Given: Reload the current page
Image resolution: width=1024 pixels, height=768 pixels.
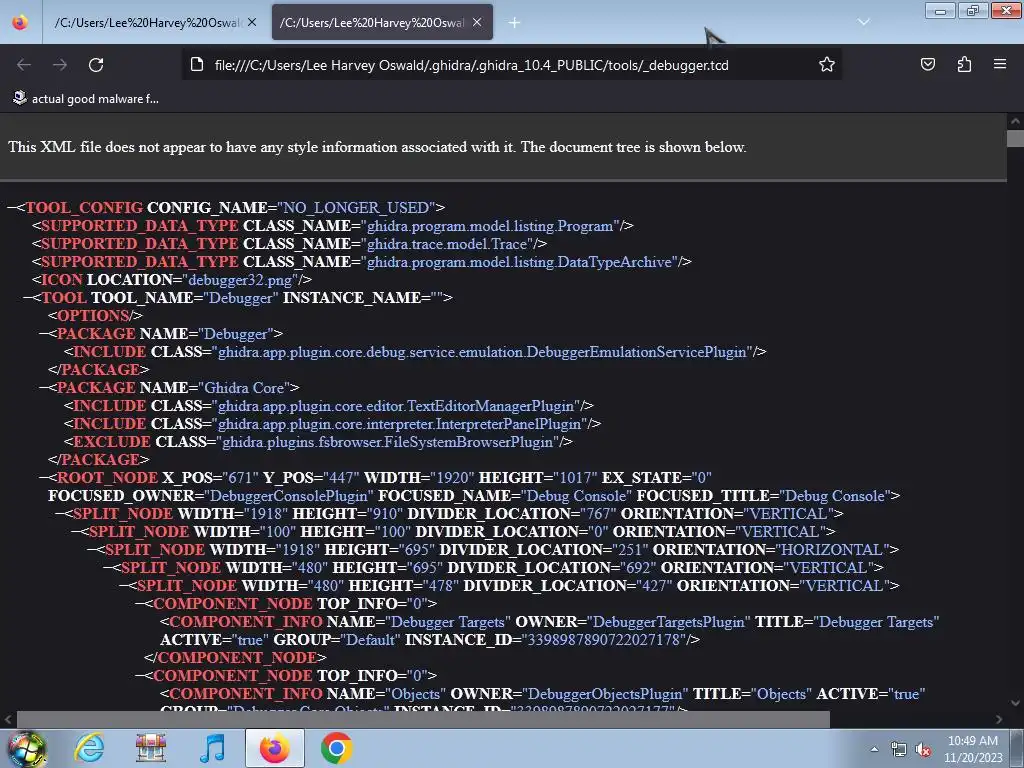Looking at the screenshot, I should click(x=96, y=65).
